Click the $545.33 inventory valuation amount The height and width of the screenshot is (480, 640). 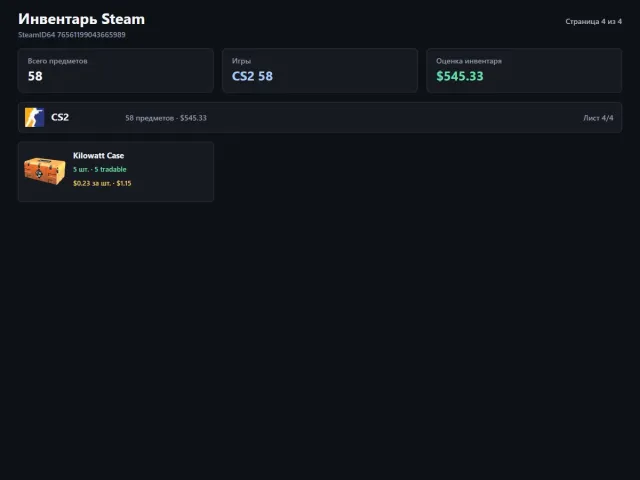click(460, 76)
